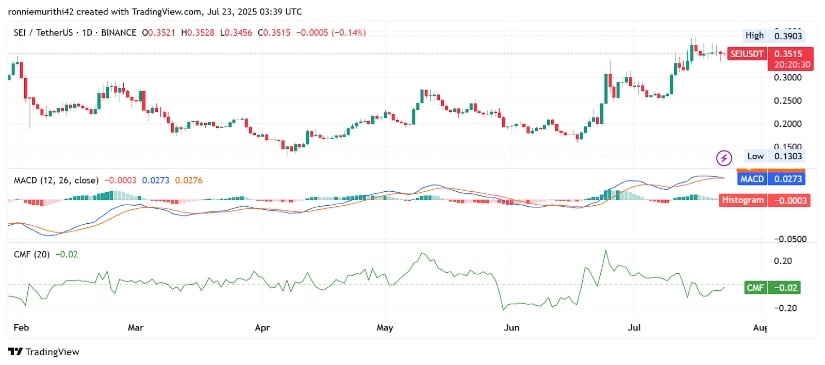Click the May label on time axis
This screenshot has height=365, width=825.
[385, 328]
